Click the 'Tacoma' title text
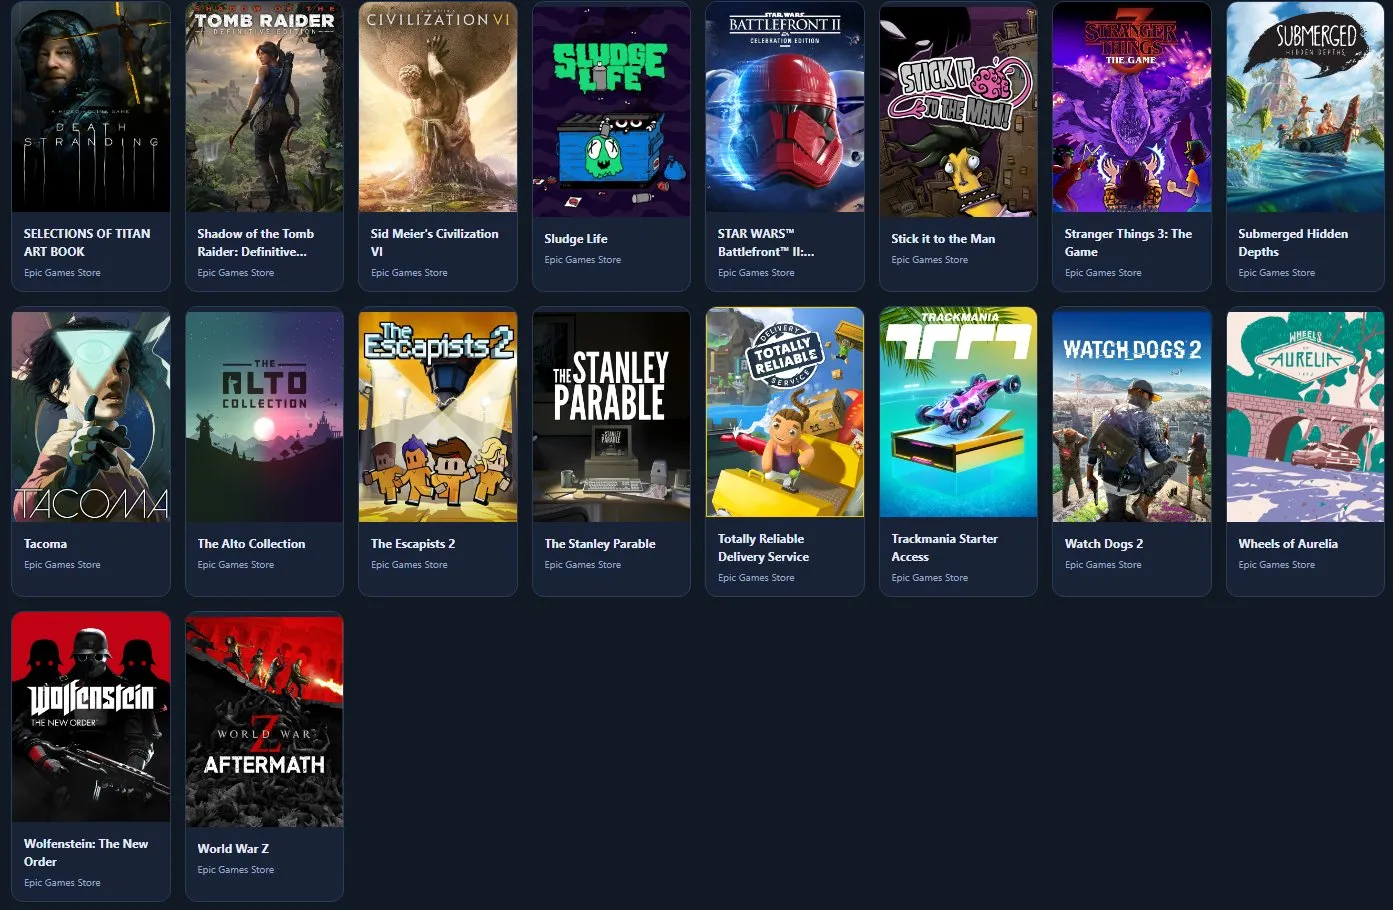Viewport: 1393px width, 910px height. coord(46,544)
